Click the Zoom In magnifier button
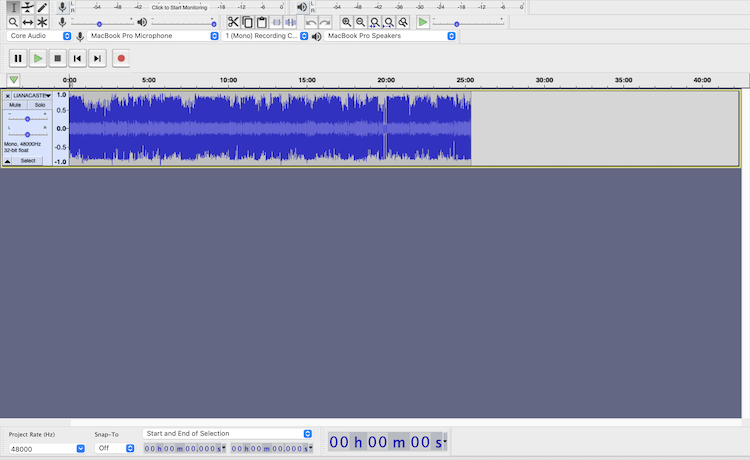The height and width of the screenshot is (460, 750). (346, 22)
